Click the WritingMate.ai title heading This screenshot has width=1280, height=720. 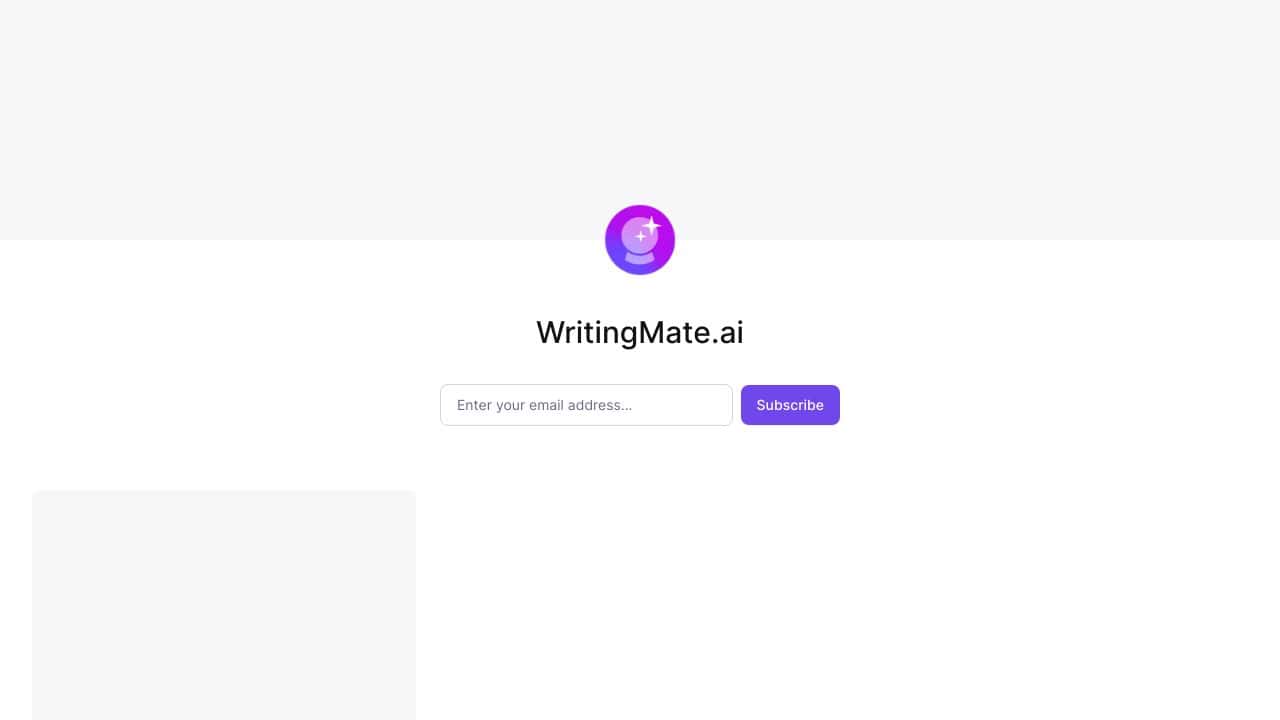(x=640, y=332)
